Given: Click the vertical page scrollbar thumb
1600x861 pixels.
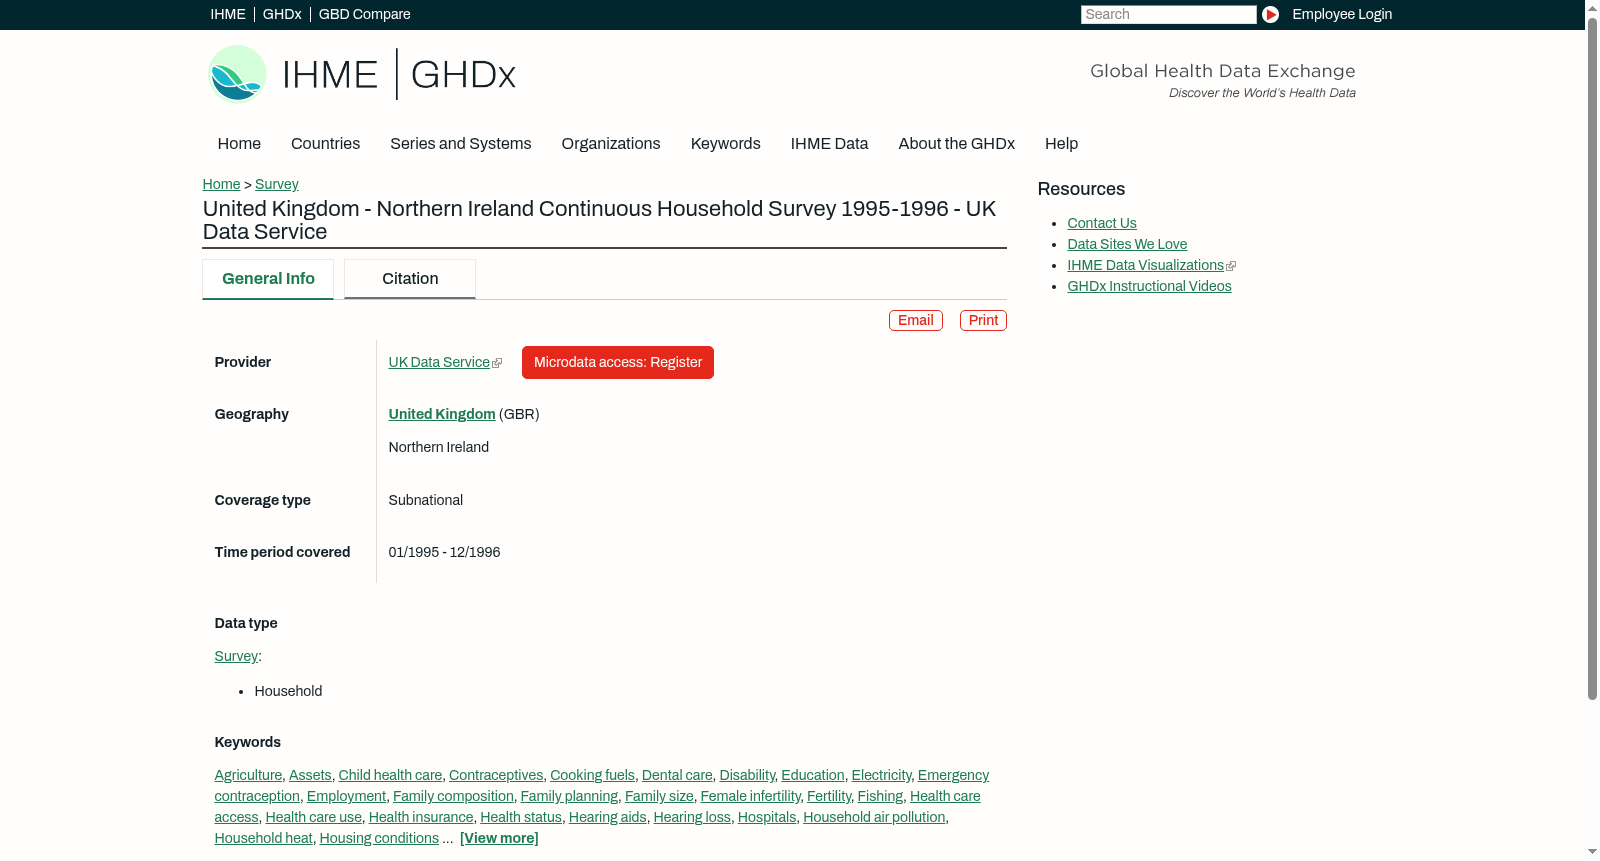Looking at the screenshot, I should coord(1592,357).
